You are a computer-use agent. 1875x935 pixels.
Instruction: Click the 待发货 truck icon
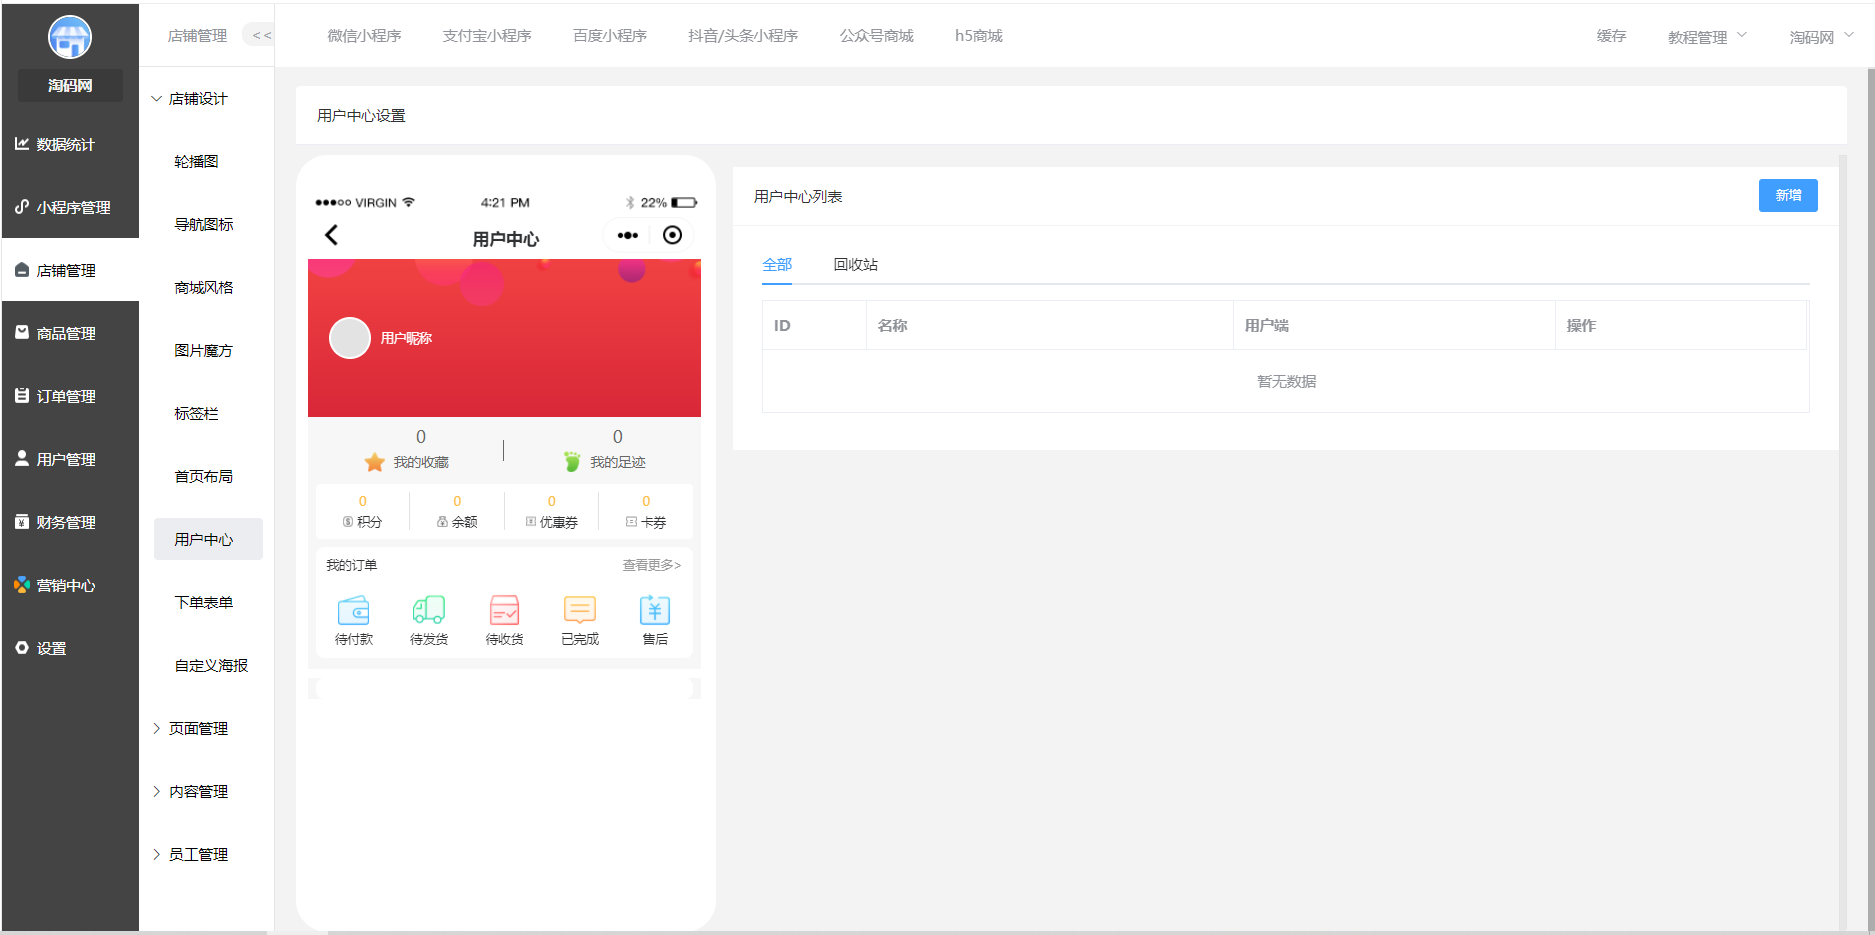click(429, 610)
